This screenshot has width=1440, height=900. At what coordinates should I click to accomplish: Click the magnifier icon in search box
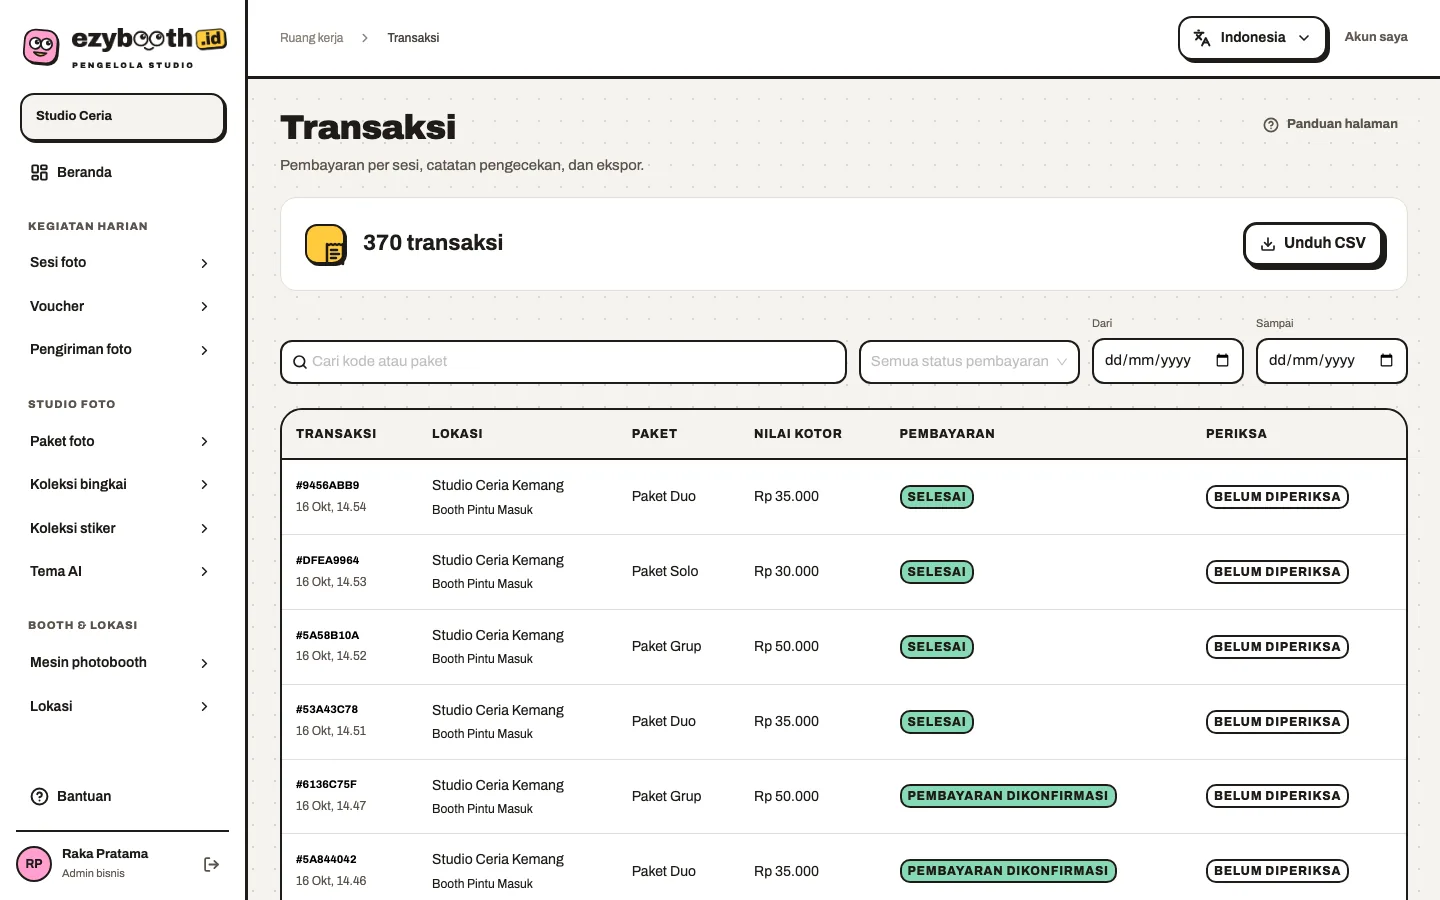(299, 362)
